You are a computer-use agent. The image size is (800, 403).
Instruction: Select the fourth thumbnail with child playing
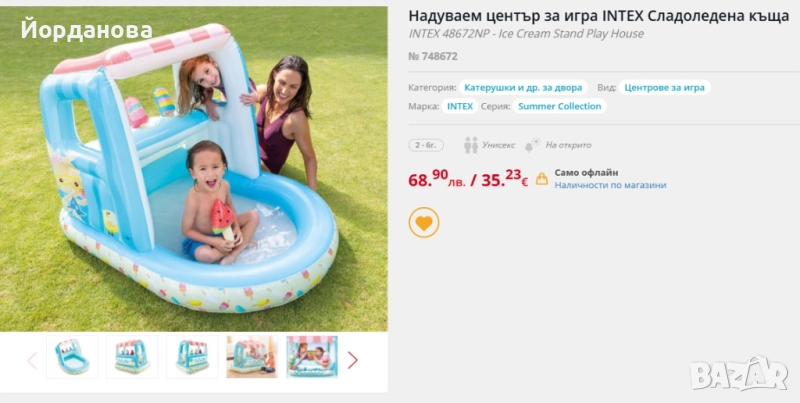(x=252, y=357)
